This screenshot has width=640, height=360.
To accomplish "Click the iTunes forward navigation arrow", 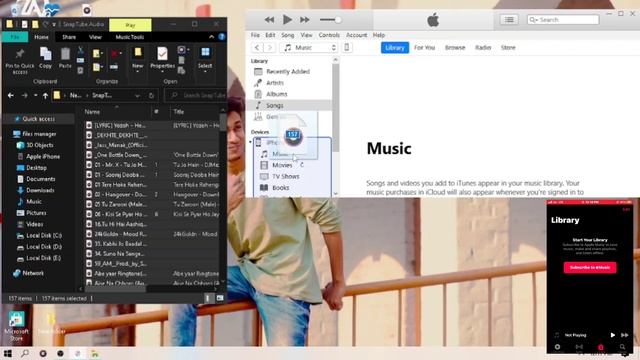I will 270,48.
